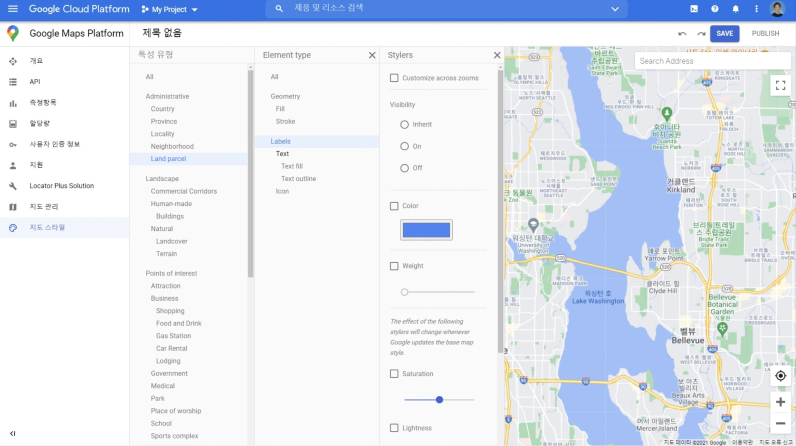The height and width of the screenshot is (446, 796).
Task: Open Cloud Shell from top bar
Action: [x=694, y=9]
